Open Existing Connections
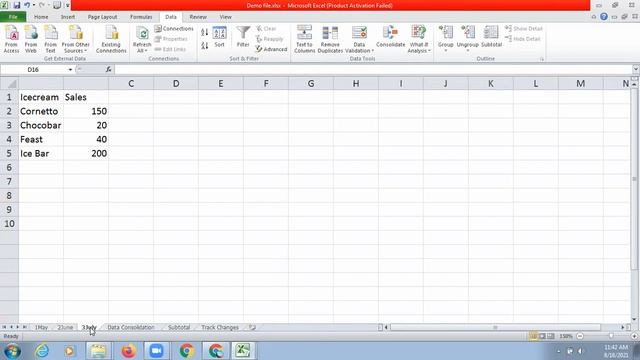 pyautogui.click(x=111, y=39)
